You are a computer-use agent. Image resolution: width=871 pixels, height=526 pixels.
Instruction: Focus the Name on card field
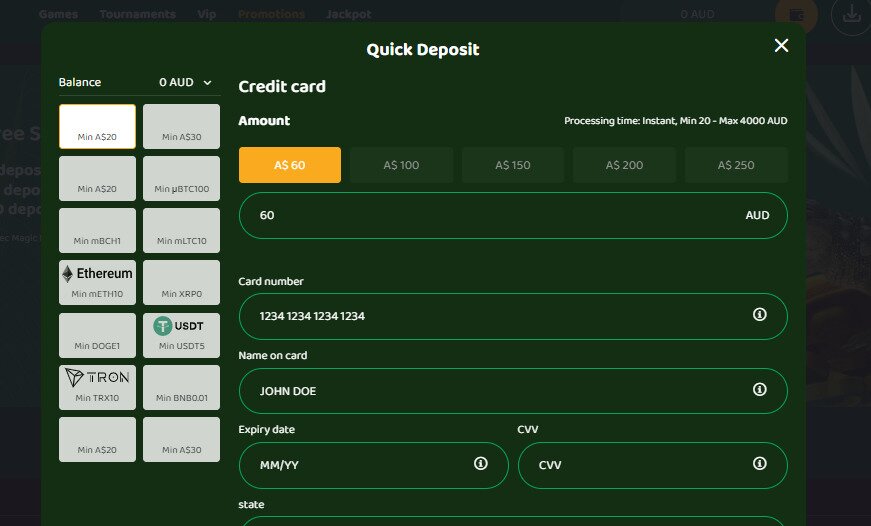[513, 391]
